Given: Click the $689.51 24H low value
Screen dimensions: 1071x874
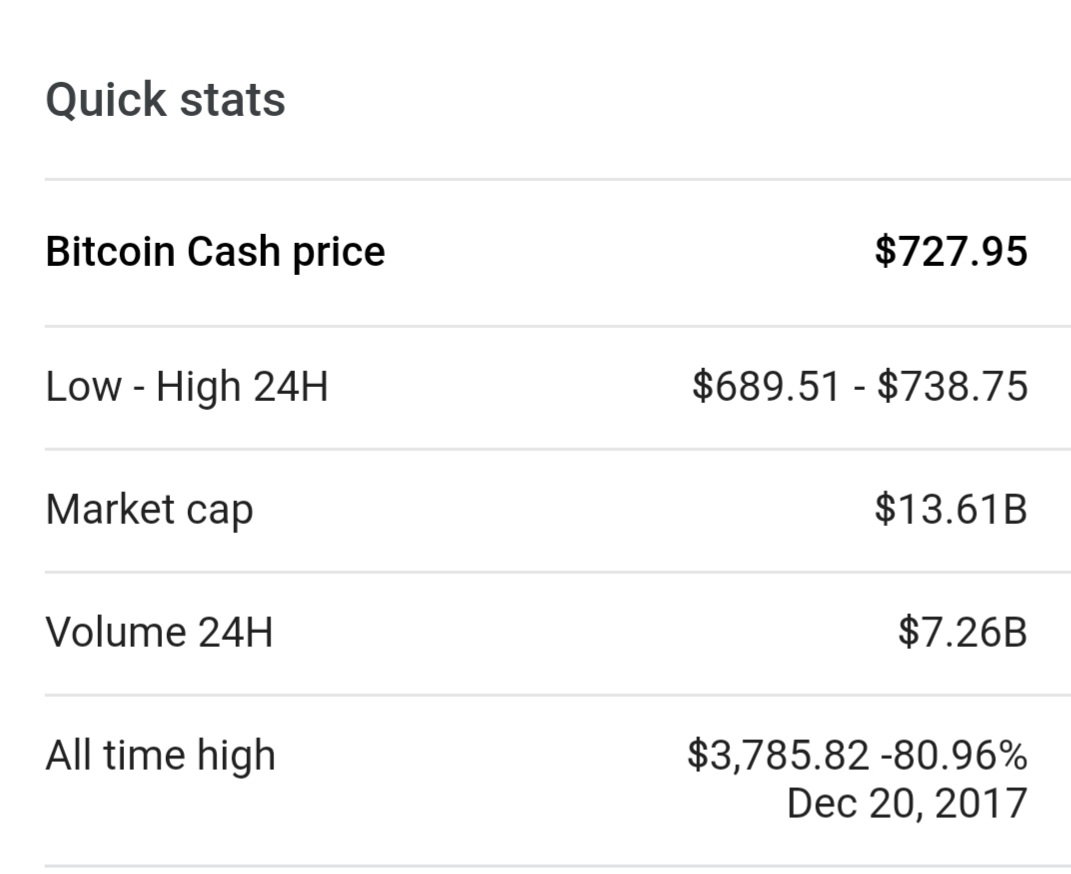Looking at the screenshot, I should [x=766, y=386].
